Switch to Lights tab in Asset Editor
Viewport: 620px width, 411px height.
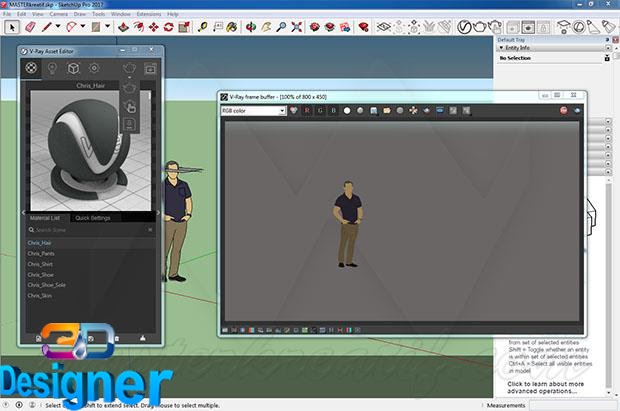pos(52,68)
